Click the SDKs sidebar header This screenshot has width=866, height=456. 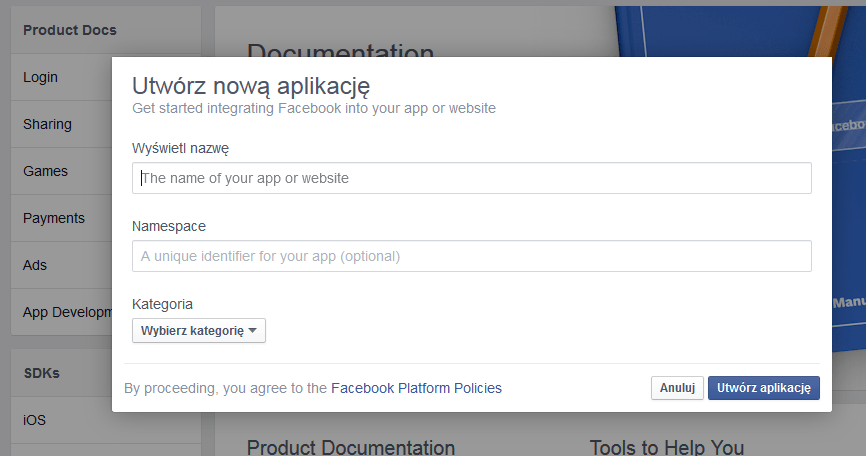pos(41,373)
